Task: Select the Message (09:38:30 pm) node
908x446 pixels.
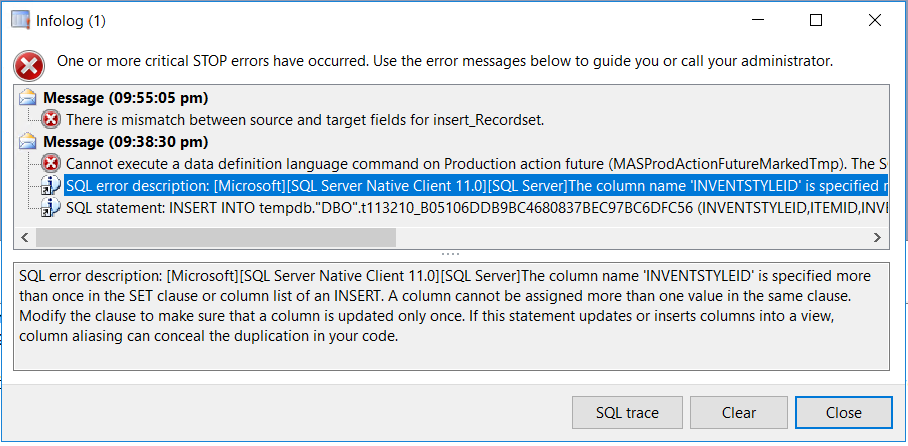Action: (x=125, y=142)
